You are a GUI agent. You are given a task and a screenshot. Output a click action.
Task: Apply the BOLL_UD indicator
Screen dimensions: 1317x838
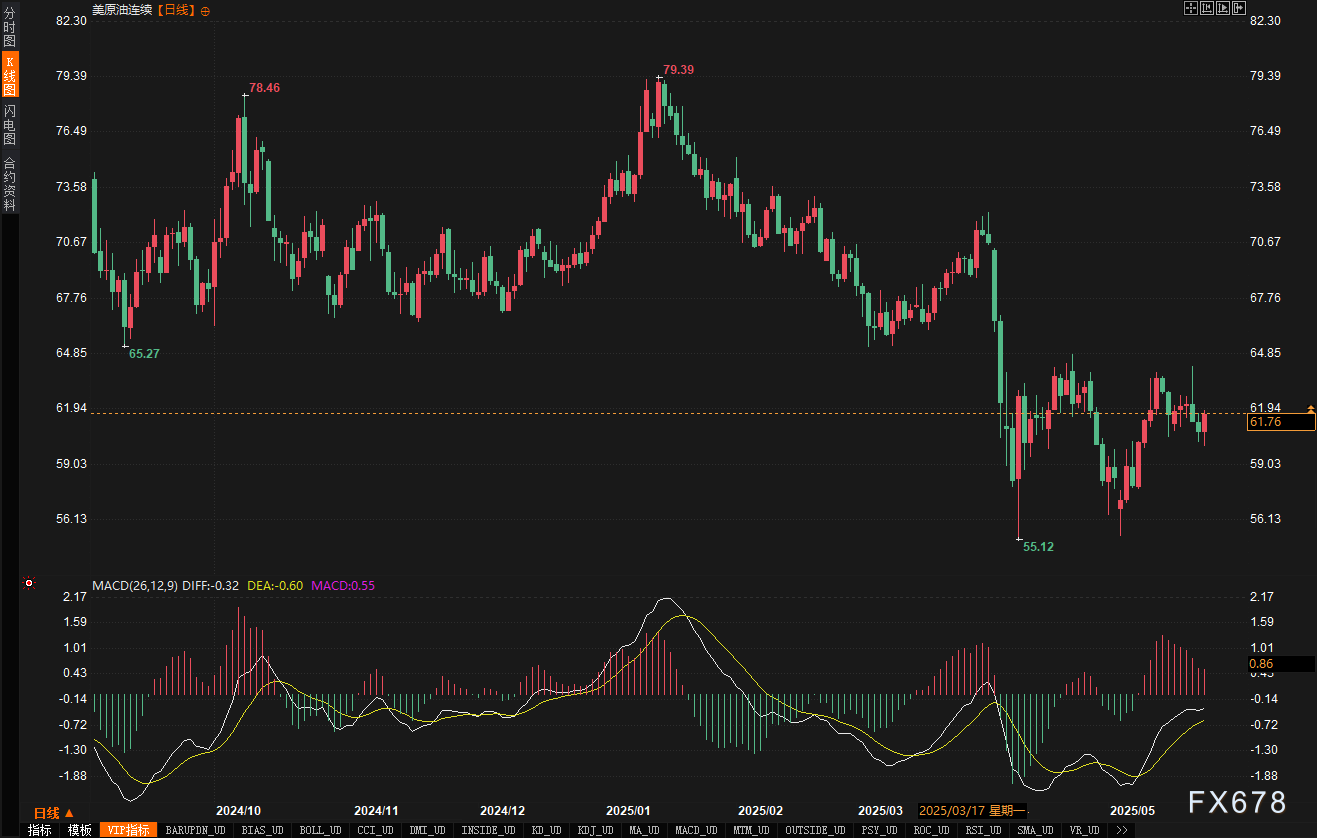[321, 830]
